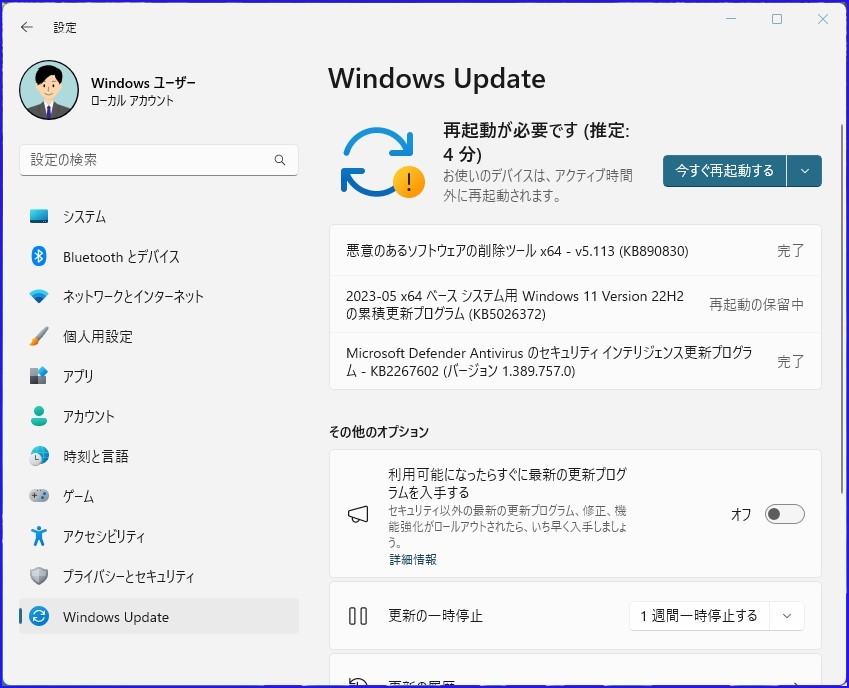849x688 pixels.
Task: Open 時刻と言語 settings
Action: click(x=159, y=456)
